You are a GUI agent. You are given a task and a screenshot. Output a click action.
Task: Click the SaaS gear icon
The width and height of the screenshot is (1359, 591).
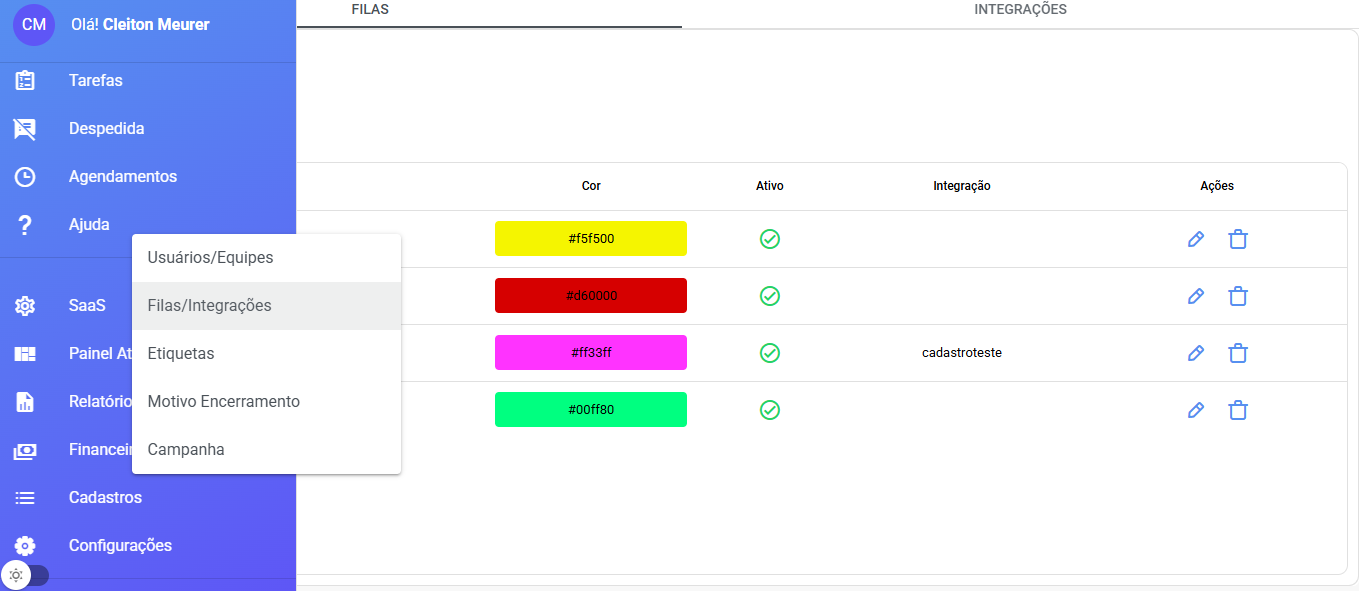tap(25, 306)
